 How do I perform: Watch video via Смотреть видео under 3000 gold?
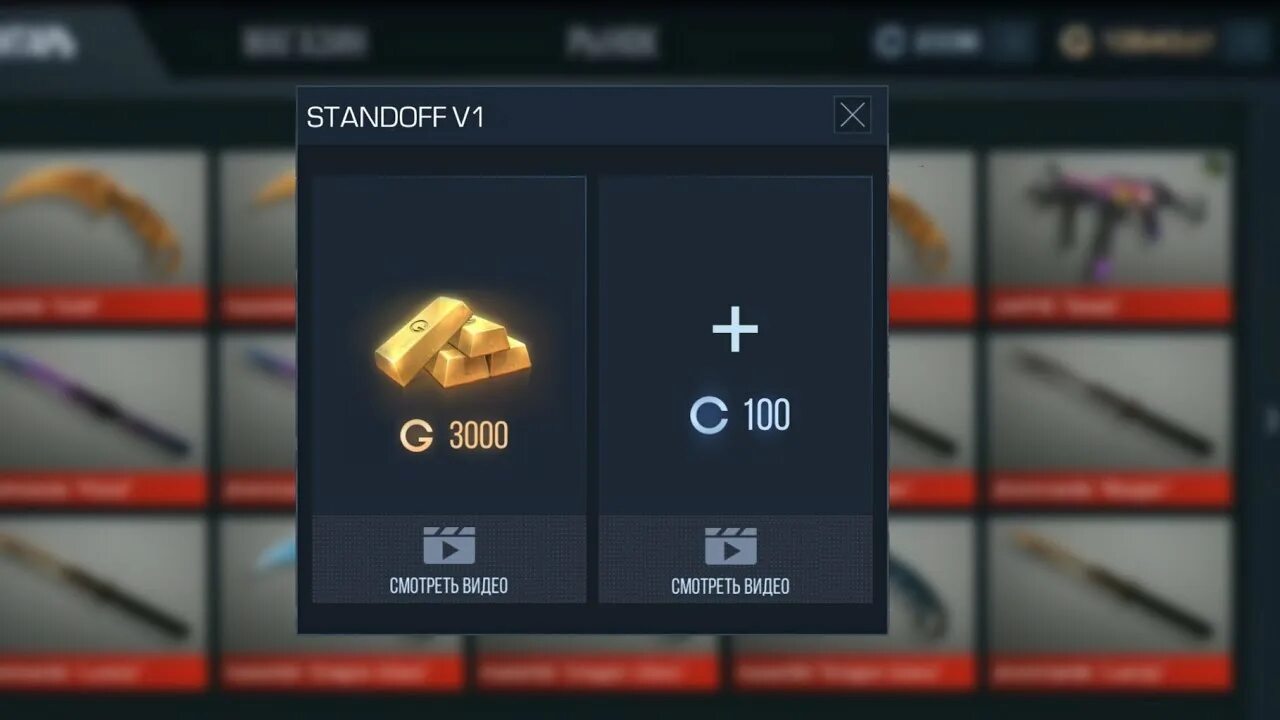click(449, 586)
